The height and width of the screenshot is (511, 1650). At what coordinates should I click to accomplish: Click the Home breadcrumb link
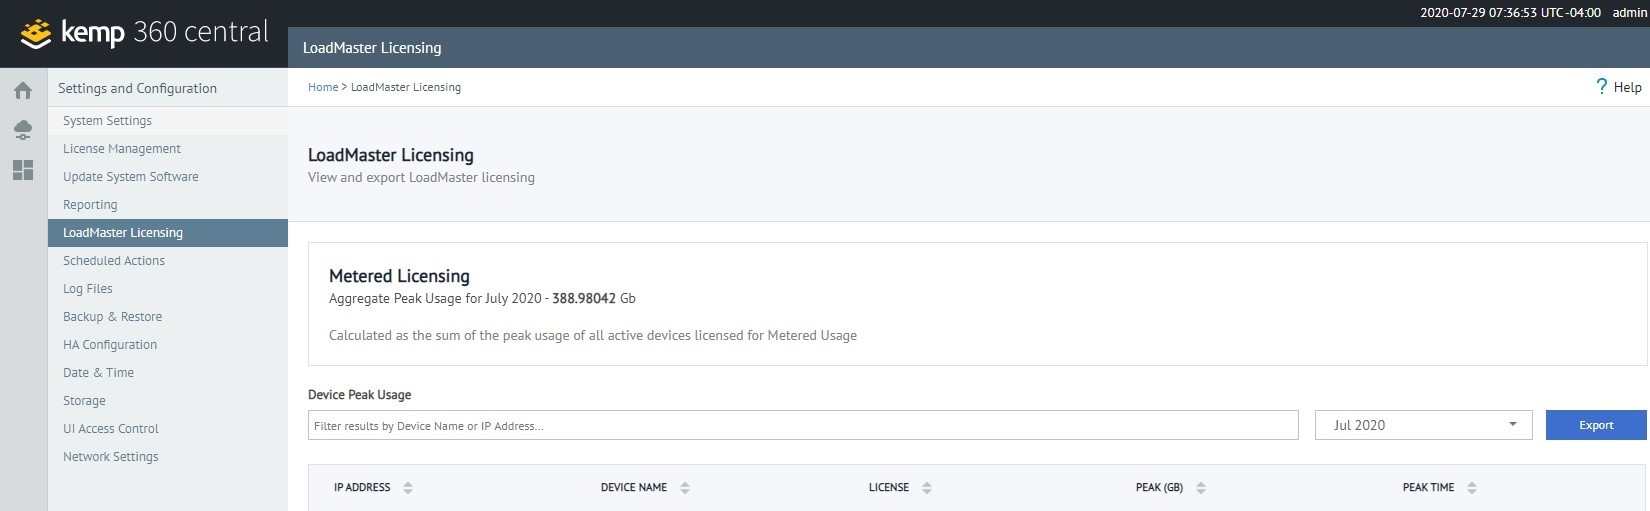pos(323,87)
